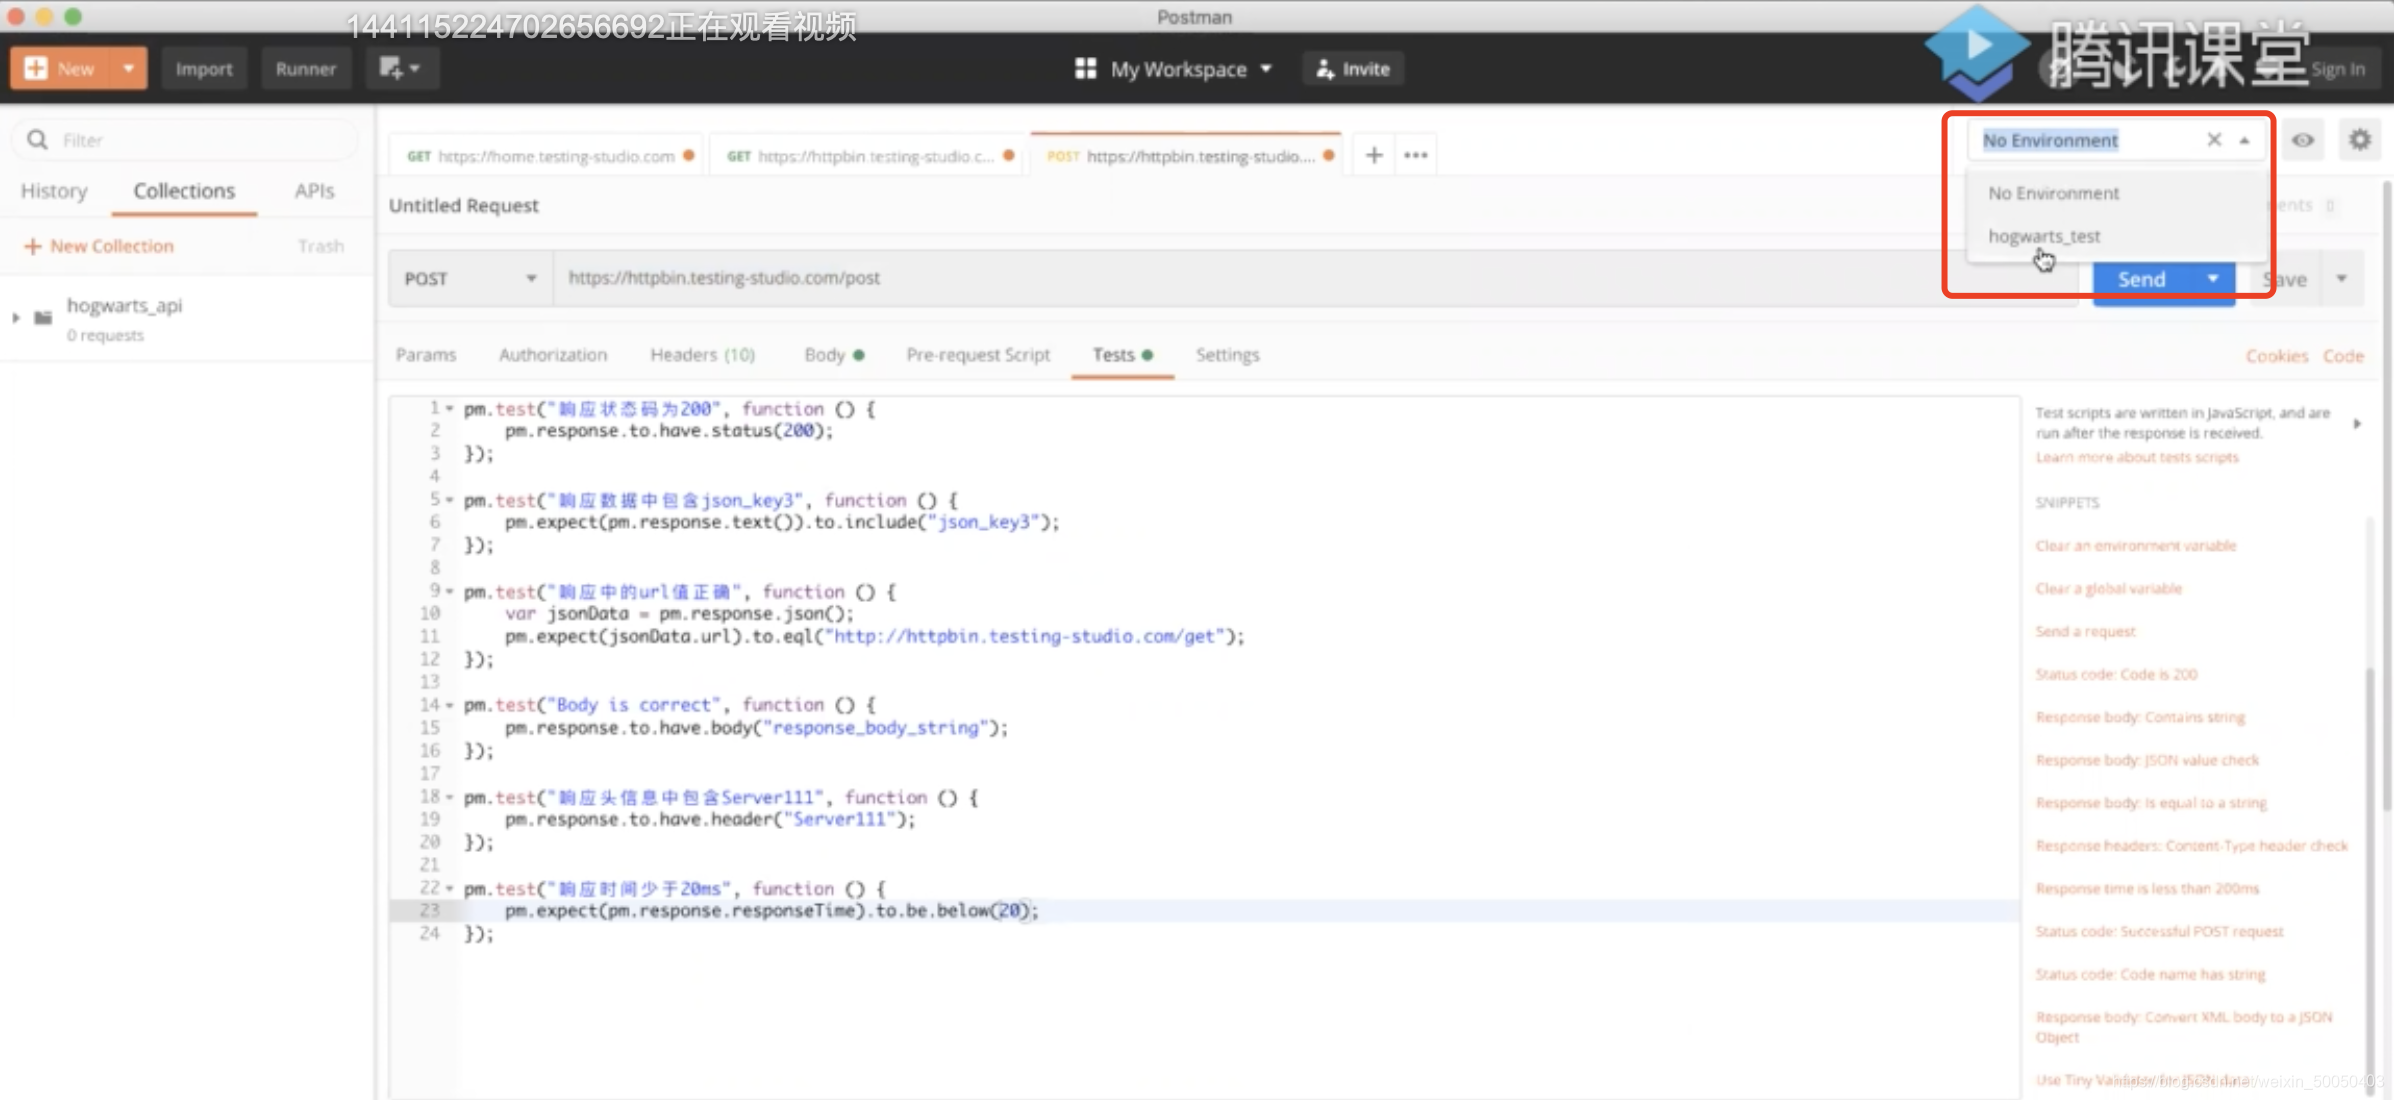
Task: Clear the environment selection with X icon
Action: pyautogui.click(x=2214, y=140)
